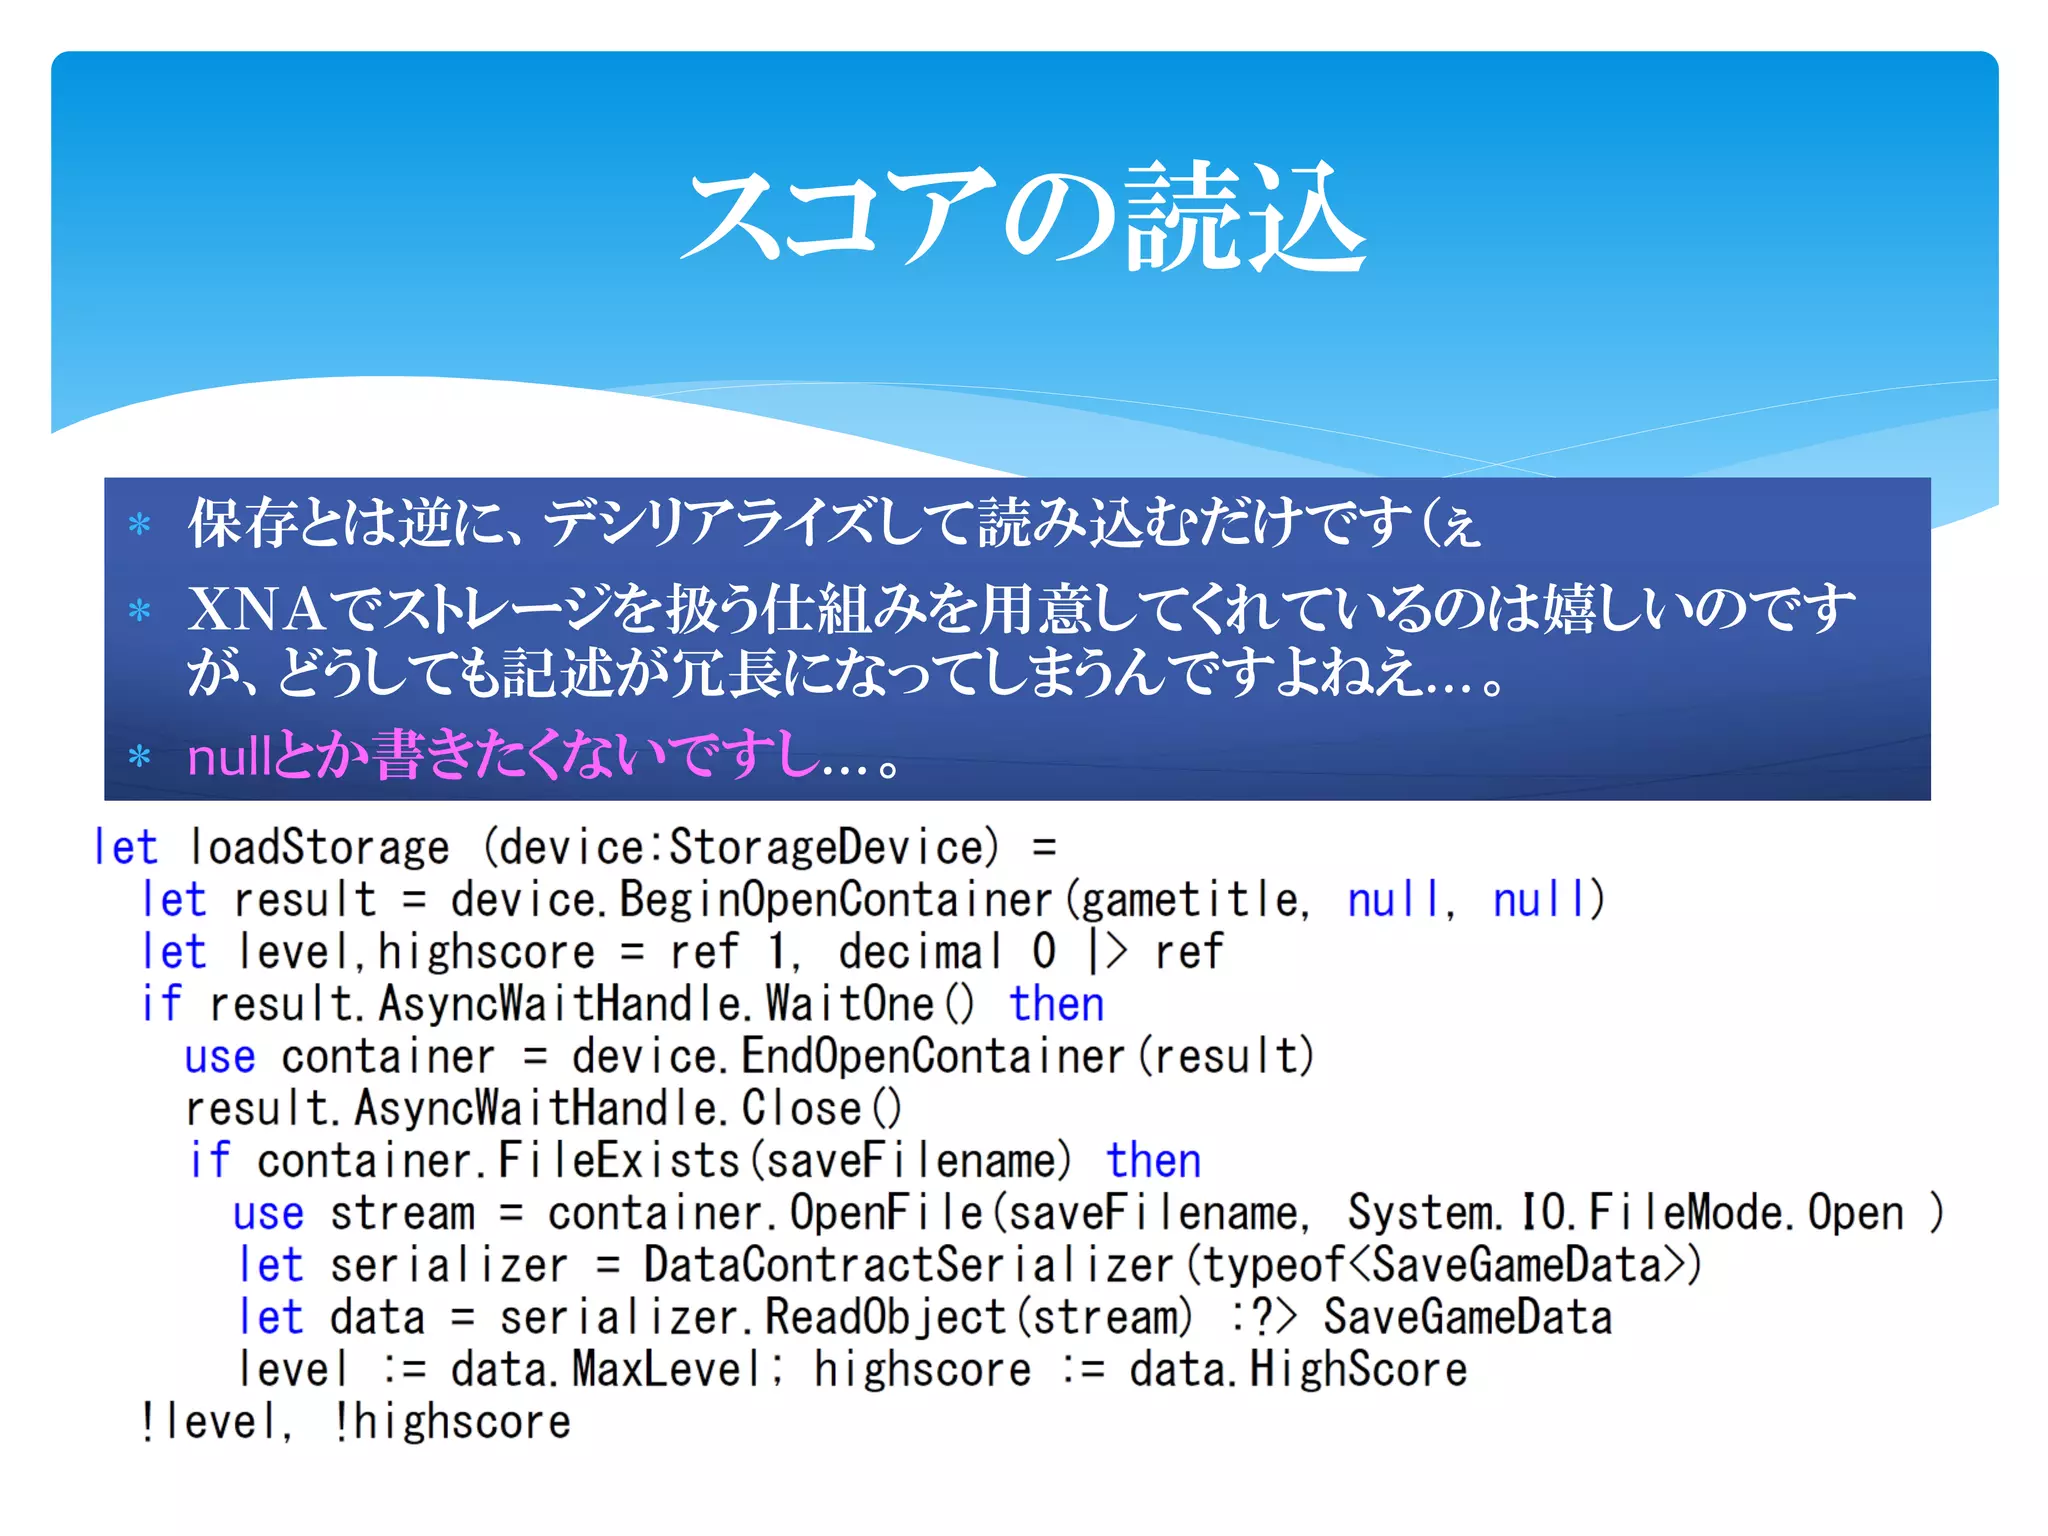Image resolution: width=2048 pixels, height=1536 pixels.
Task: Click the slide title スコアの読込
Action: [x=1023, y=215]
